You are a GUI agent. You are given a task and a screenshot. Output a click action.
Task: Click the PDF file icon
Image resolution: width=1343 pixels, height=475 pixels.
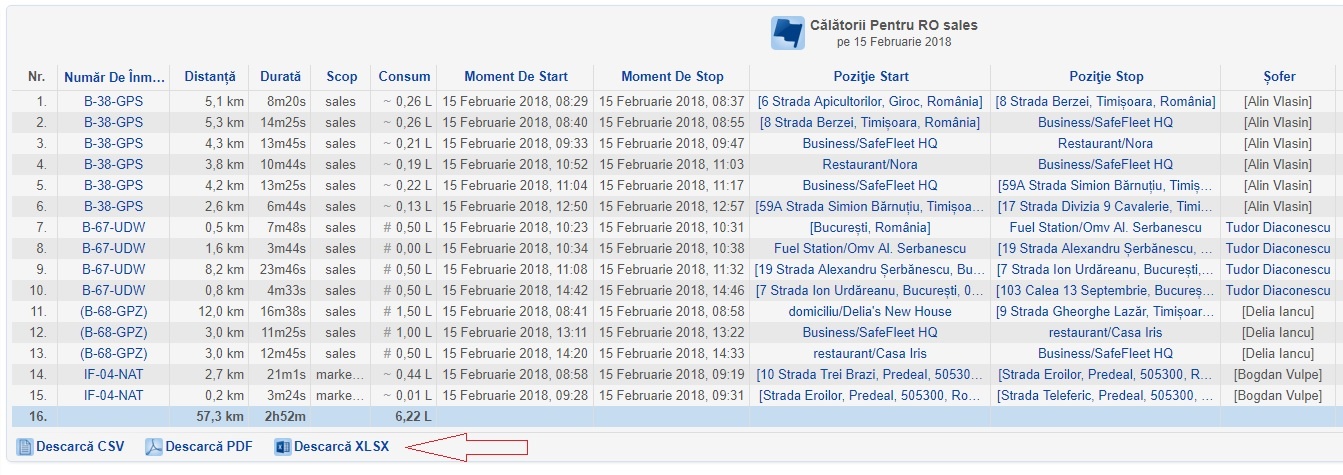(154, 447)
